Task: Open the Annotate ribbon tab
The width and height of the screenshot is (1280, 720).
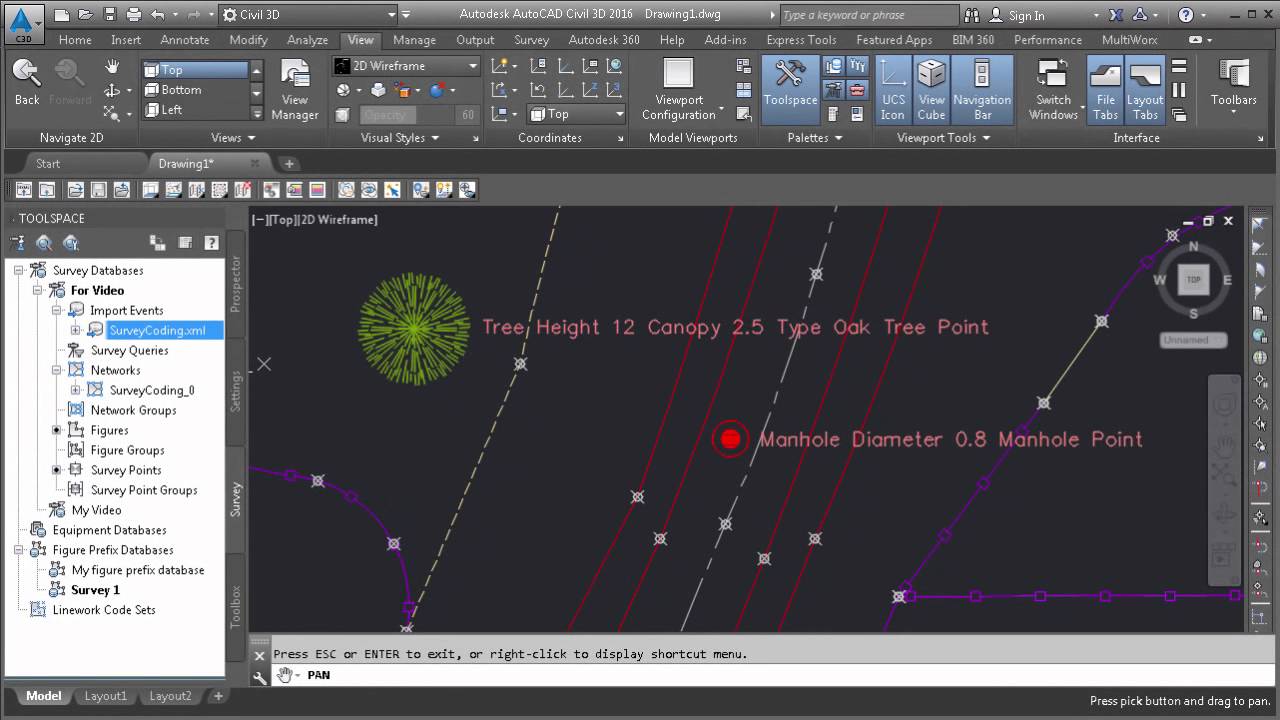Action: pyautogui.click(x=185, y=40)
